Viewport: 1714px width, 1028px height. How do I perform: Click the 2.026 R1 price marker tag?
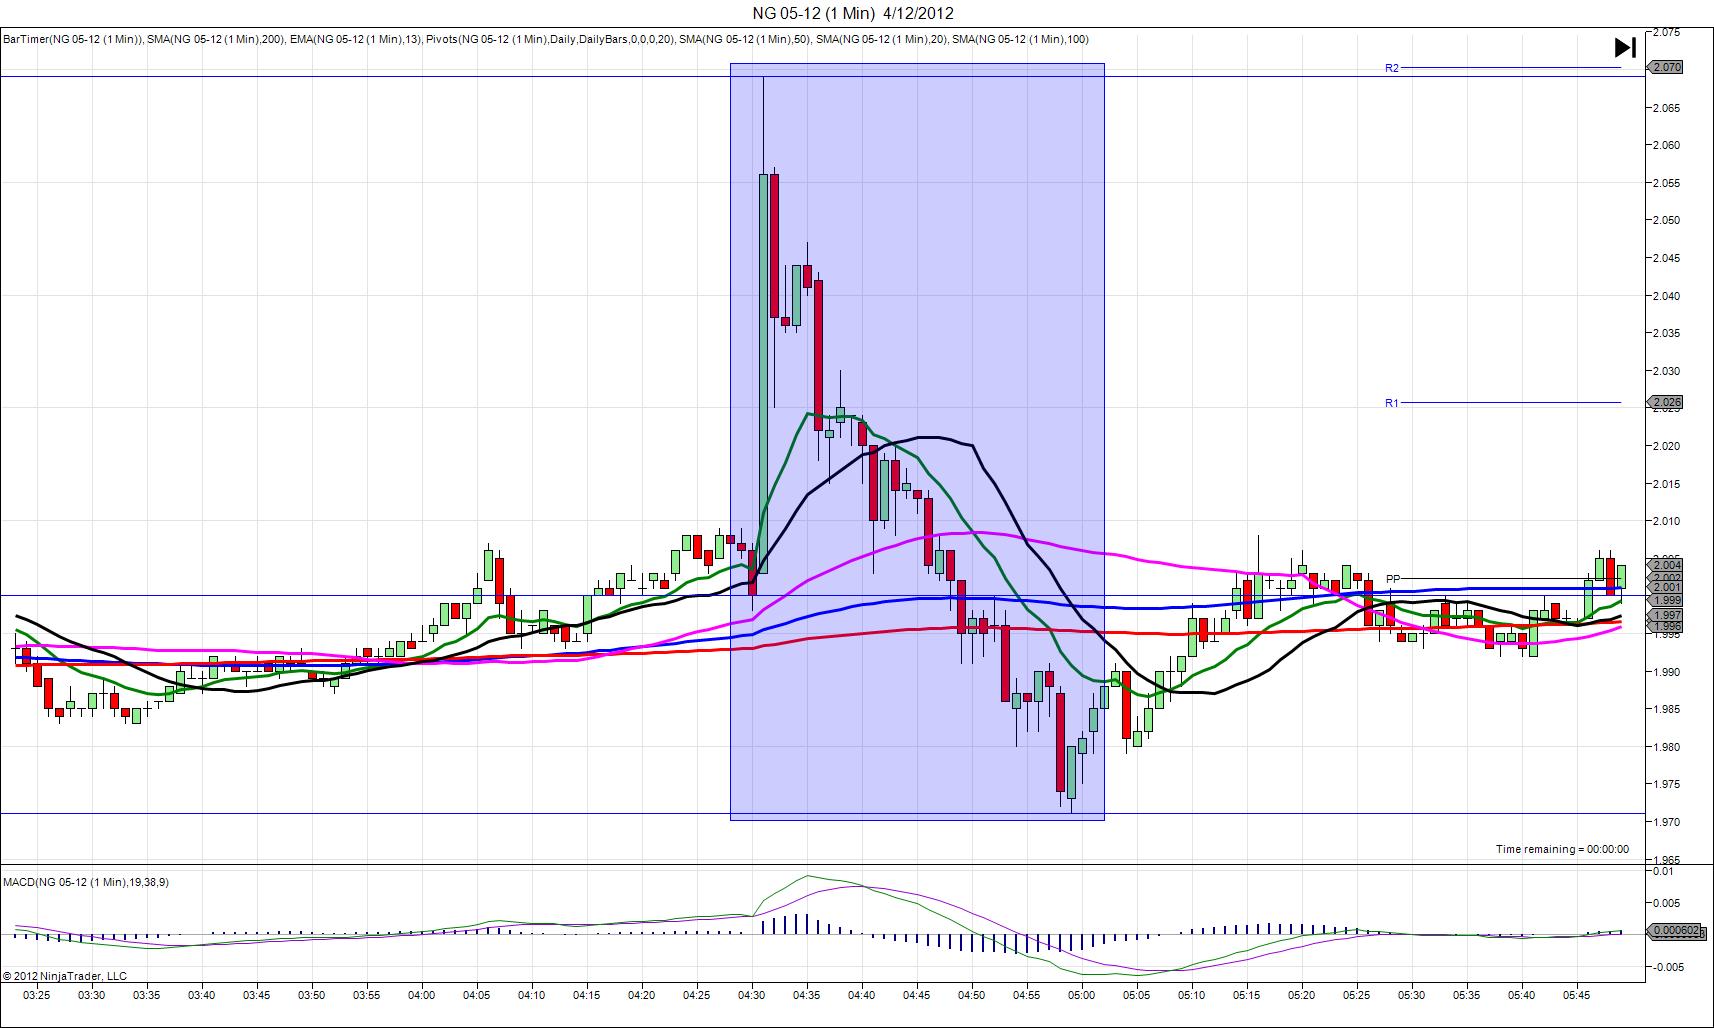click(1667, 403)
